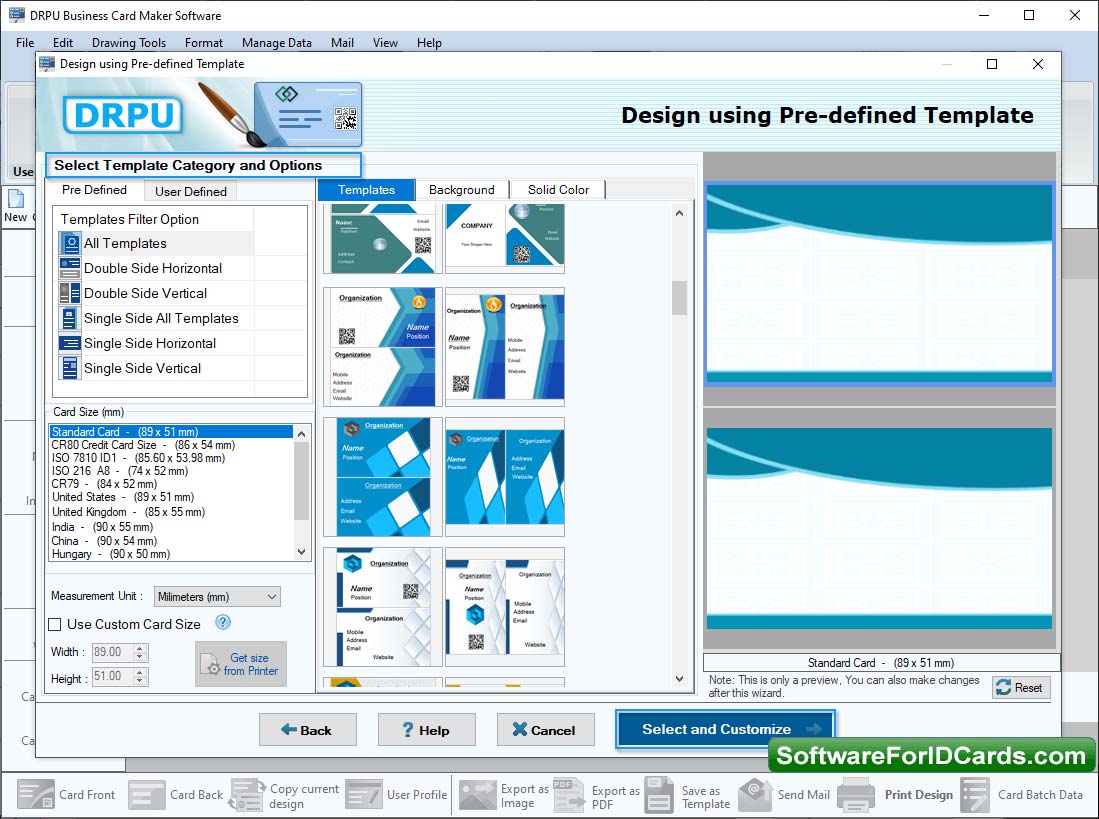Open the Card Batch Data icon
Image resolution: width=1099 pixels, height=819 pixels.
975,794
